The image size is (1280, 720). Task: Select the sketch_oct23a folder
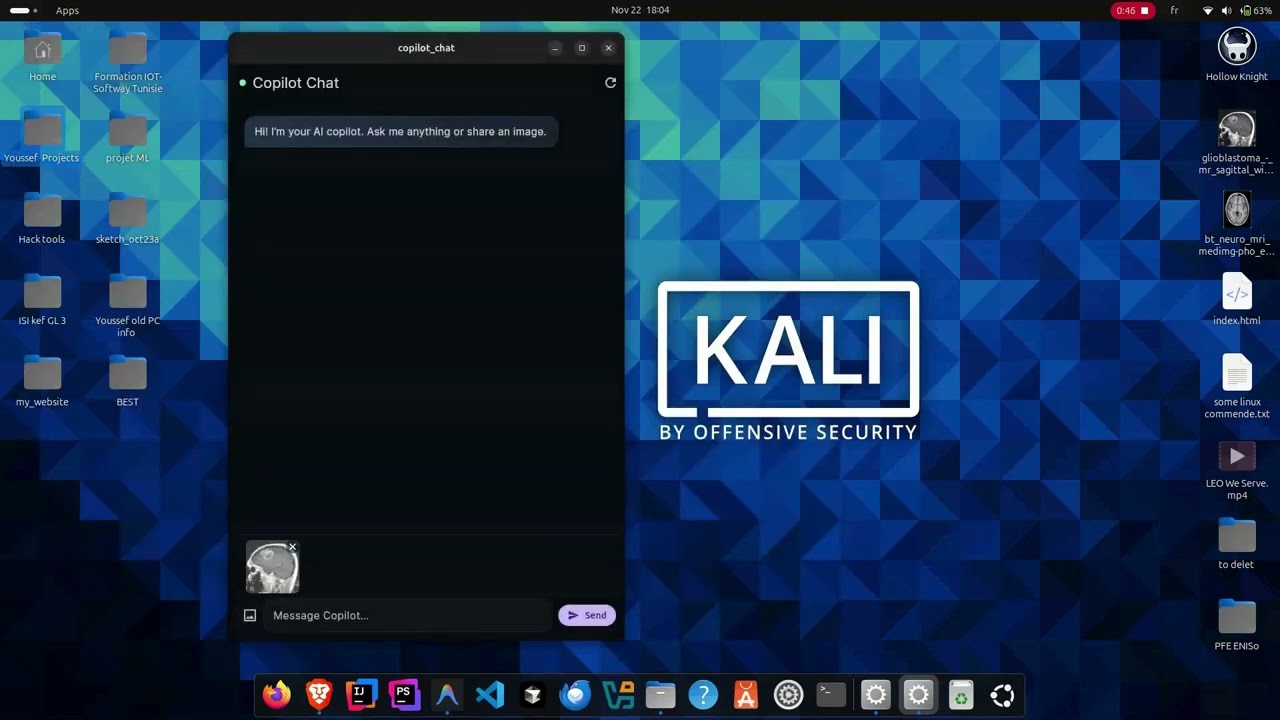tap(128, 220)
